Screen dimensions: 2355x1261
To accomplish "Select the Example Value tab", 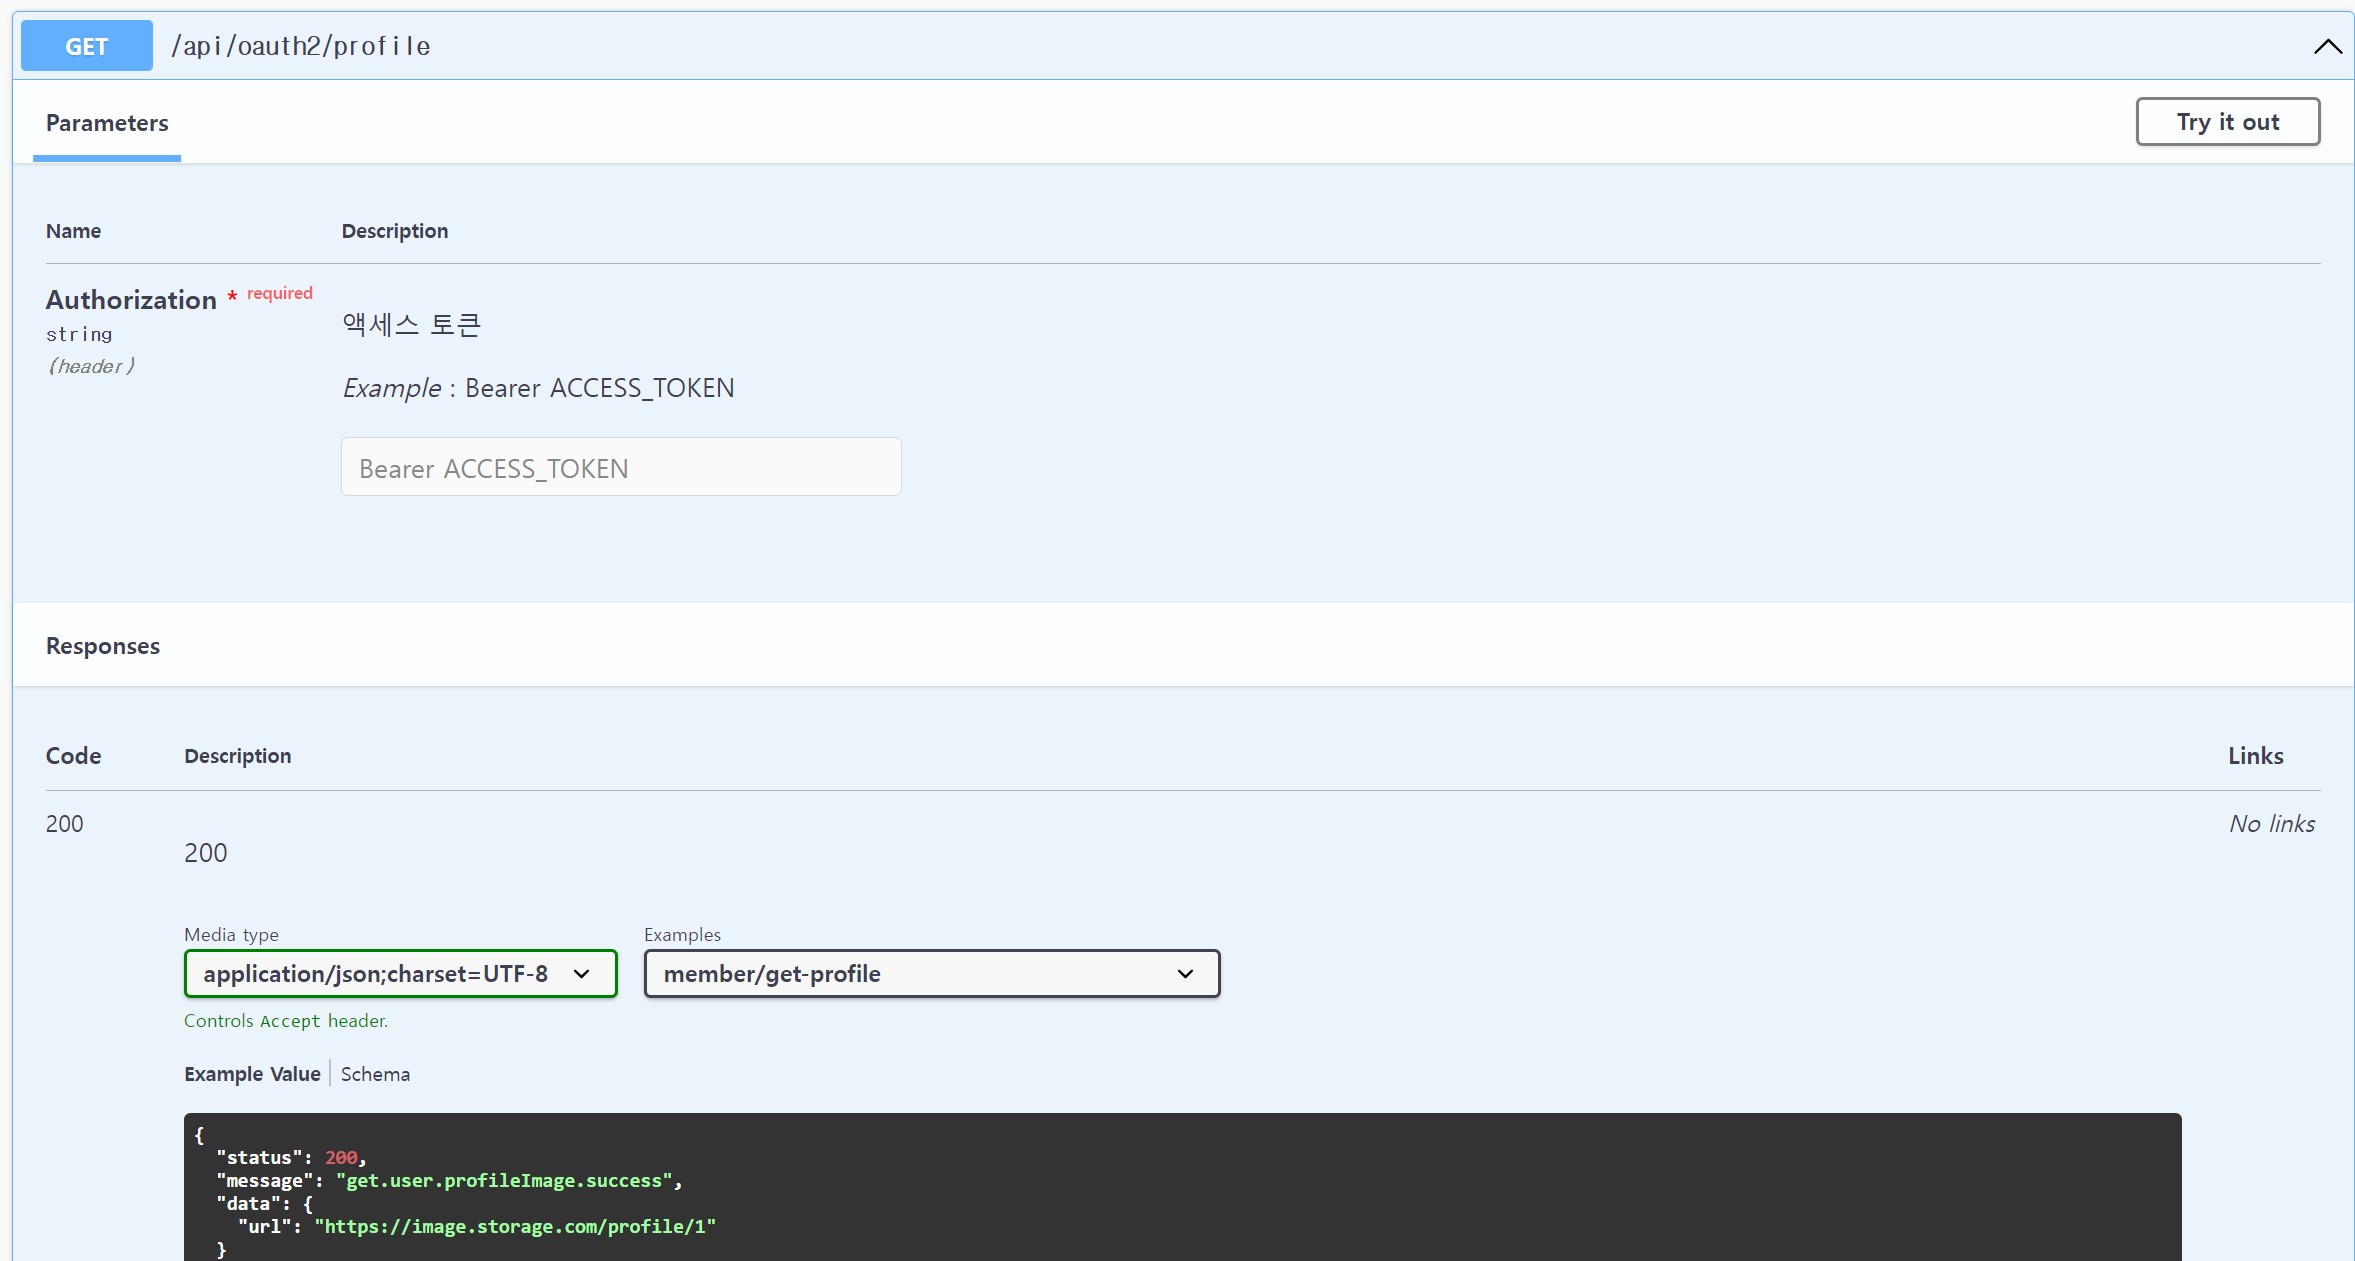I will coord(252,1074).
